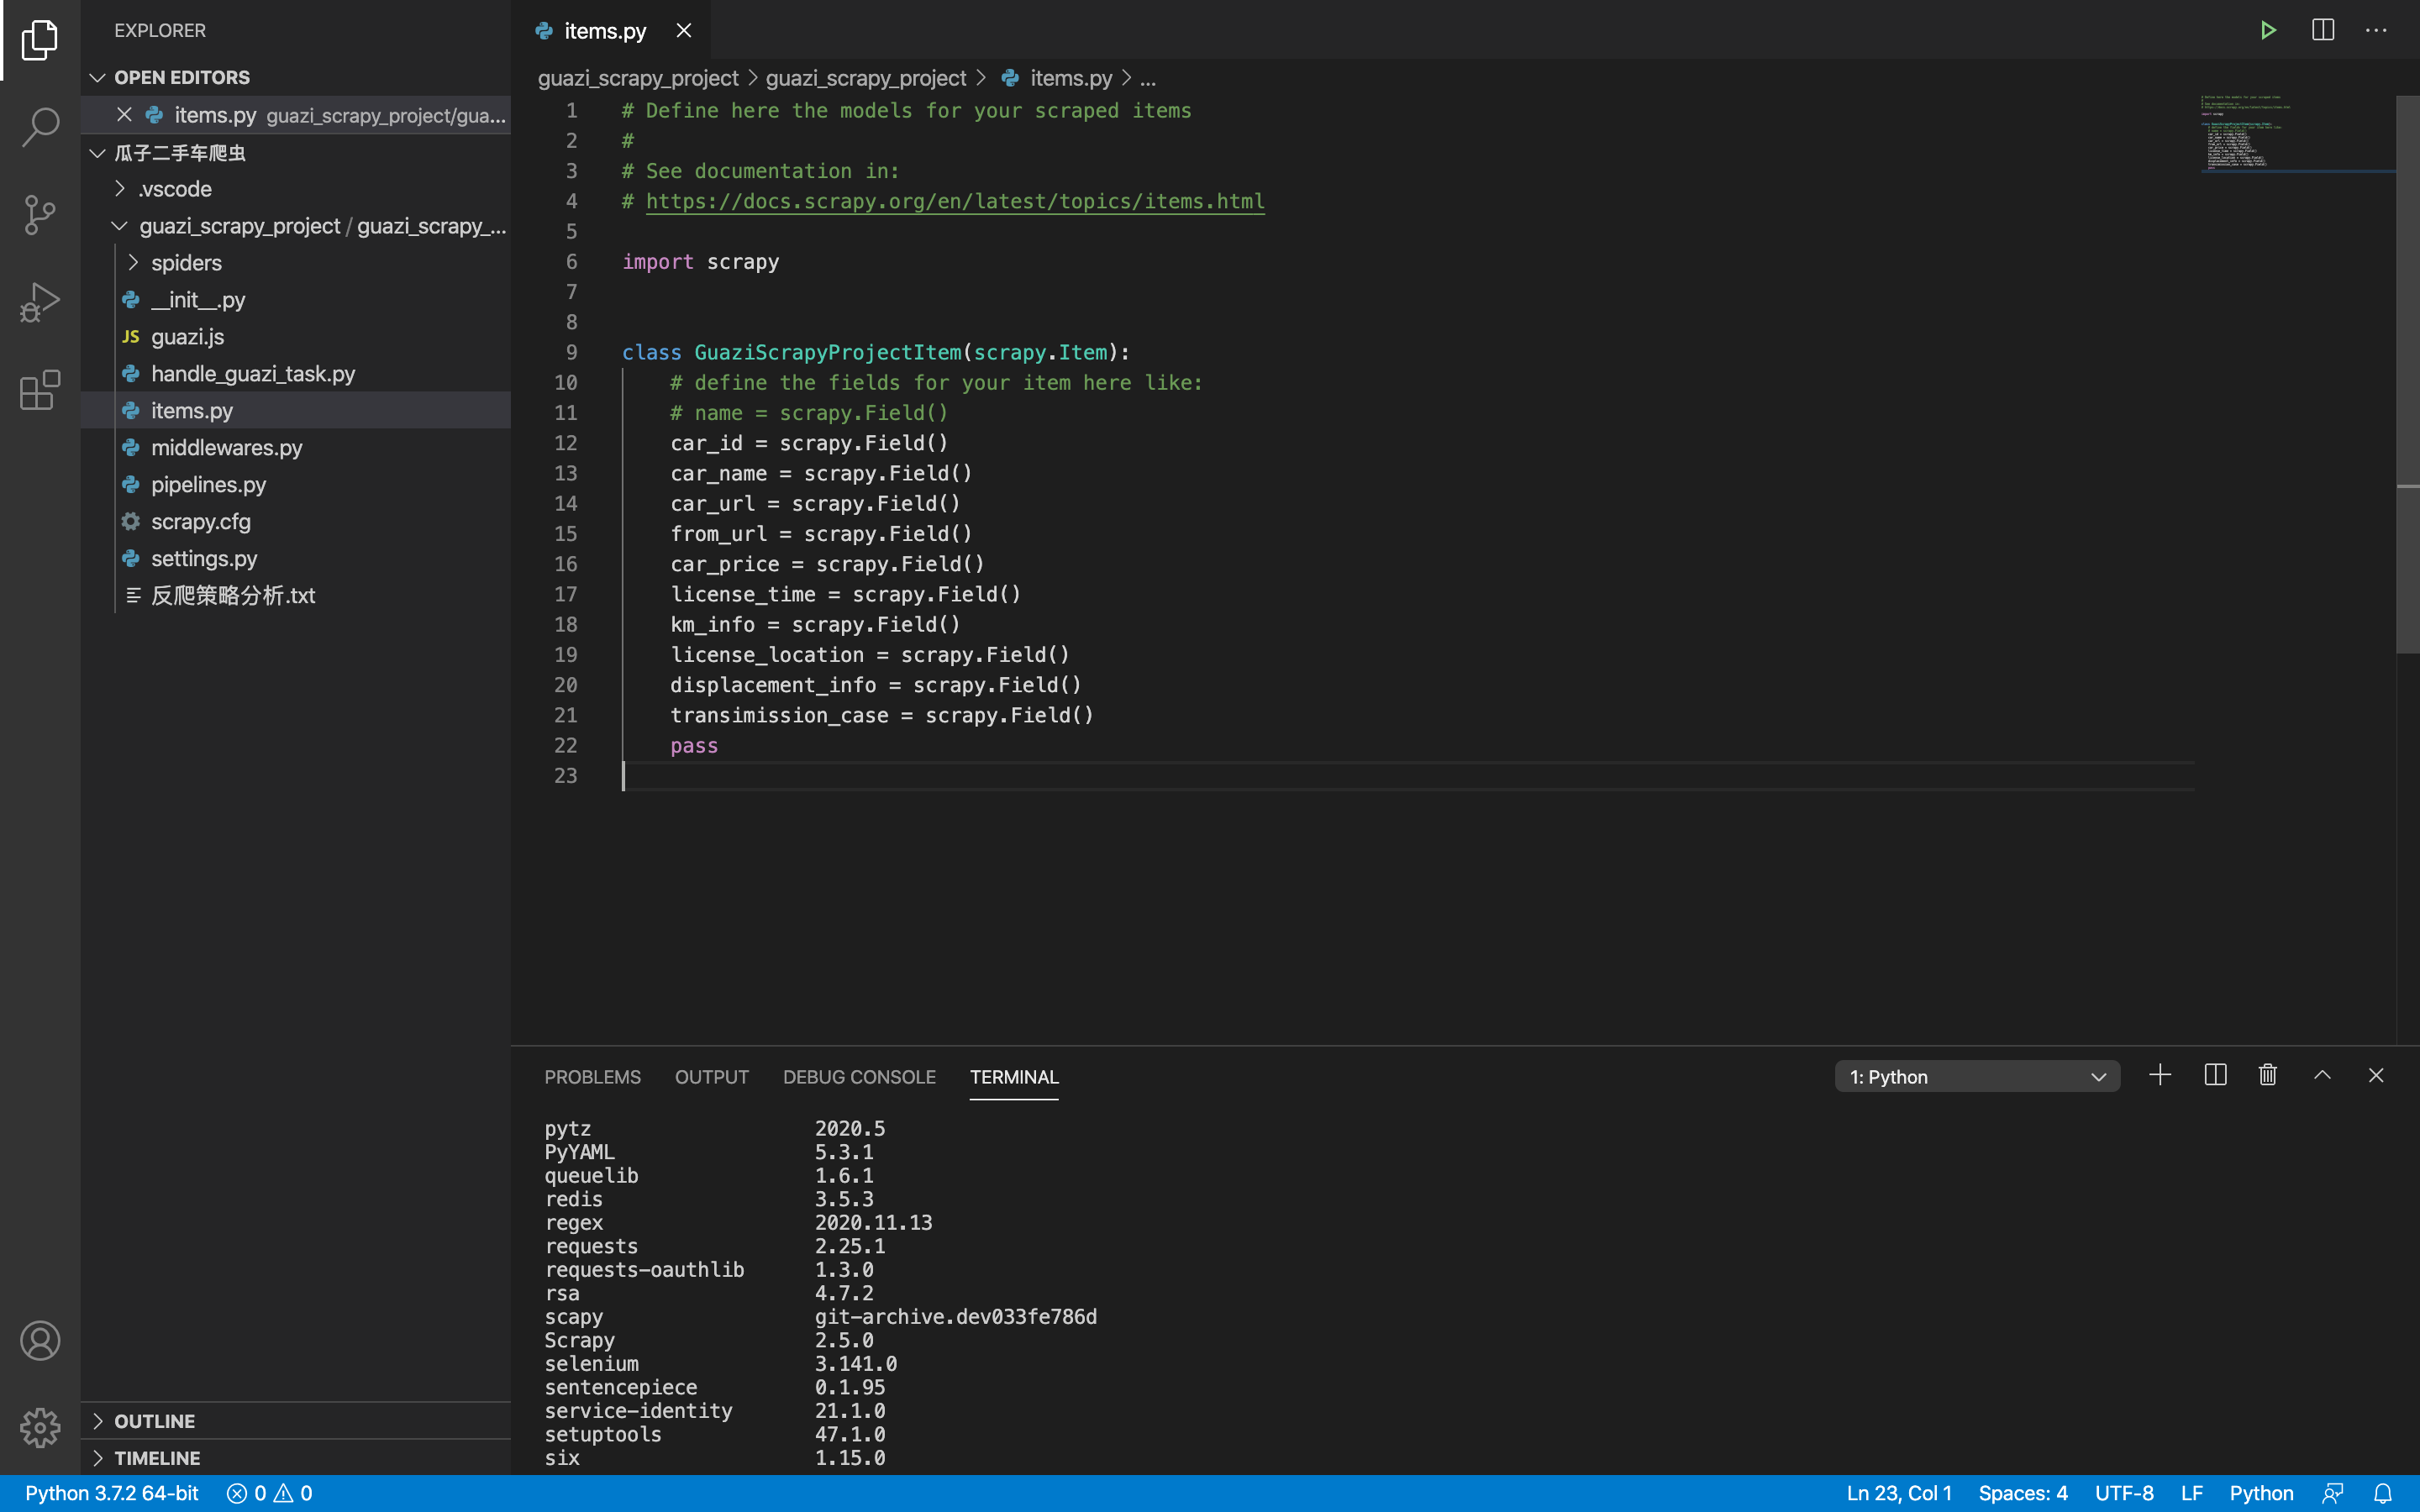Split the editor to the right

click(x=2322, y=30)
